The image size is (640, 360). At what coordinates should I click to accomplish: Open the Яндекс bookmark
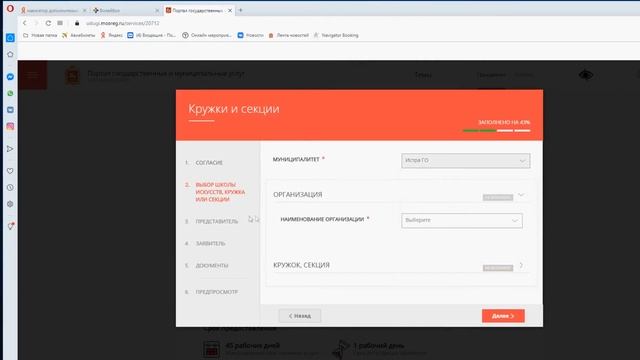[111, 36]
